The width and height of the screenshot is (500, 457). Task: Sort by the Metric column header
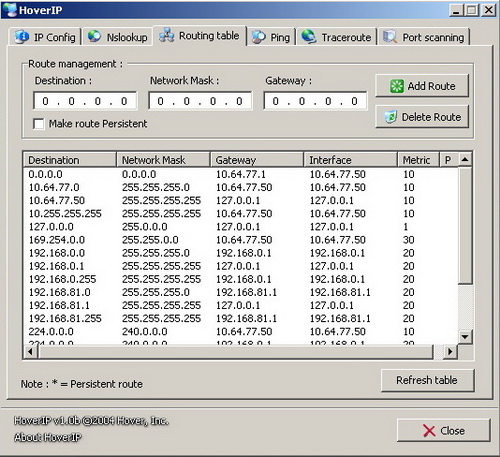(418, 160)
